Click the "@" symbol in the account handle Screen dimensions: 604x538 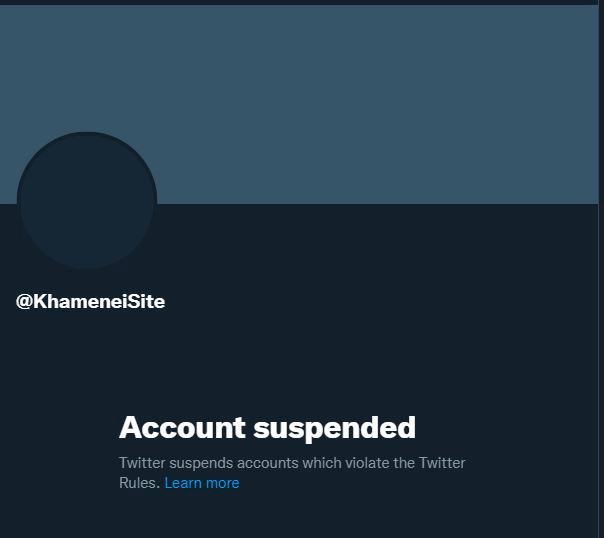(25, 302)
